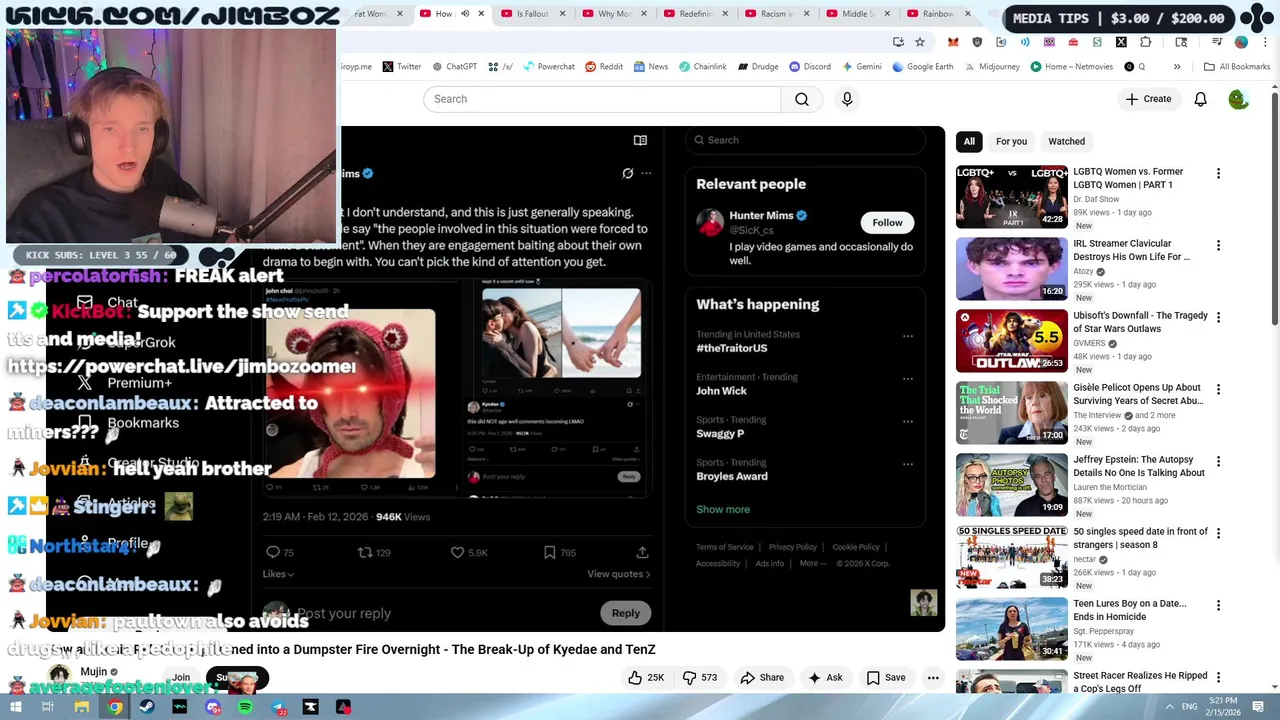Click the reader view icon on tweet
This screenshot has height=720, width=1280.
[x=640, y=140]
